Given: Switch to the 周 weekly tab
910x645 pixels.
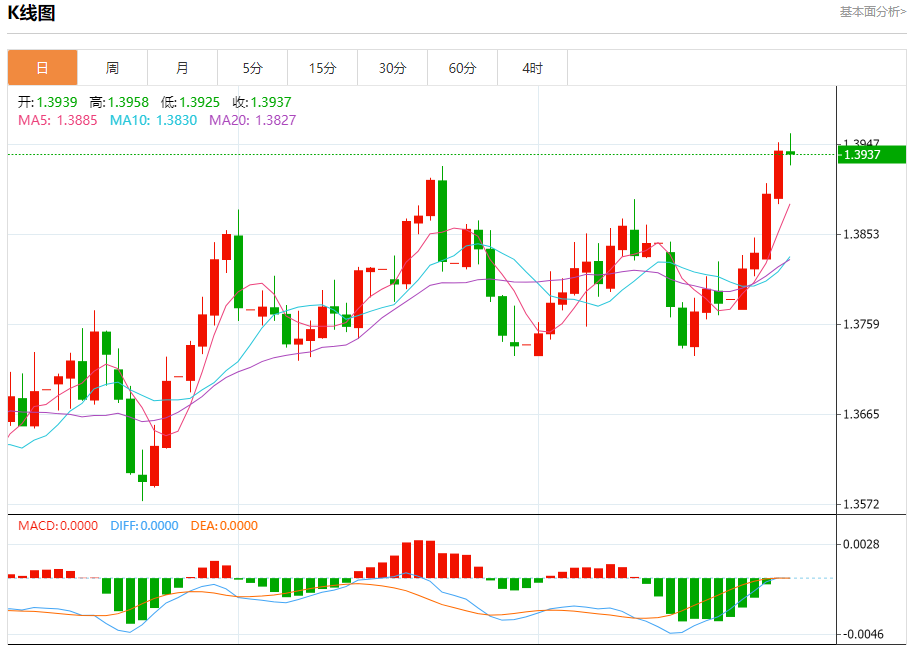Looking at the screenshot, I should coord(112,68).
